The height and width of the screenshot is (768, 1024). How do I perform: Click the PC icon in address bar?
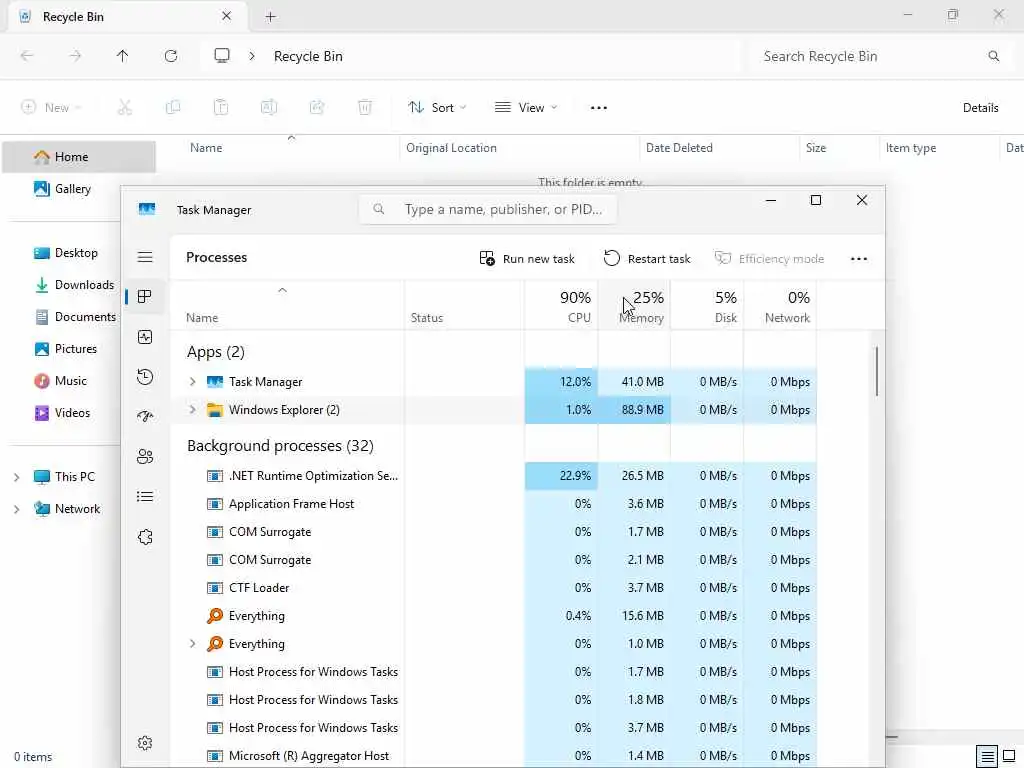222,56
